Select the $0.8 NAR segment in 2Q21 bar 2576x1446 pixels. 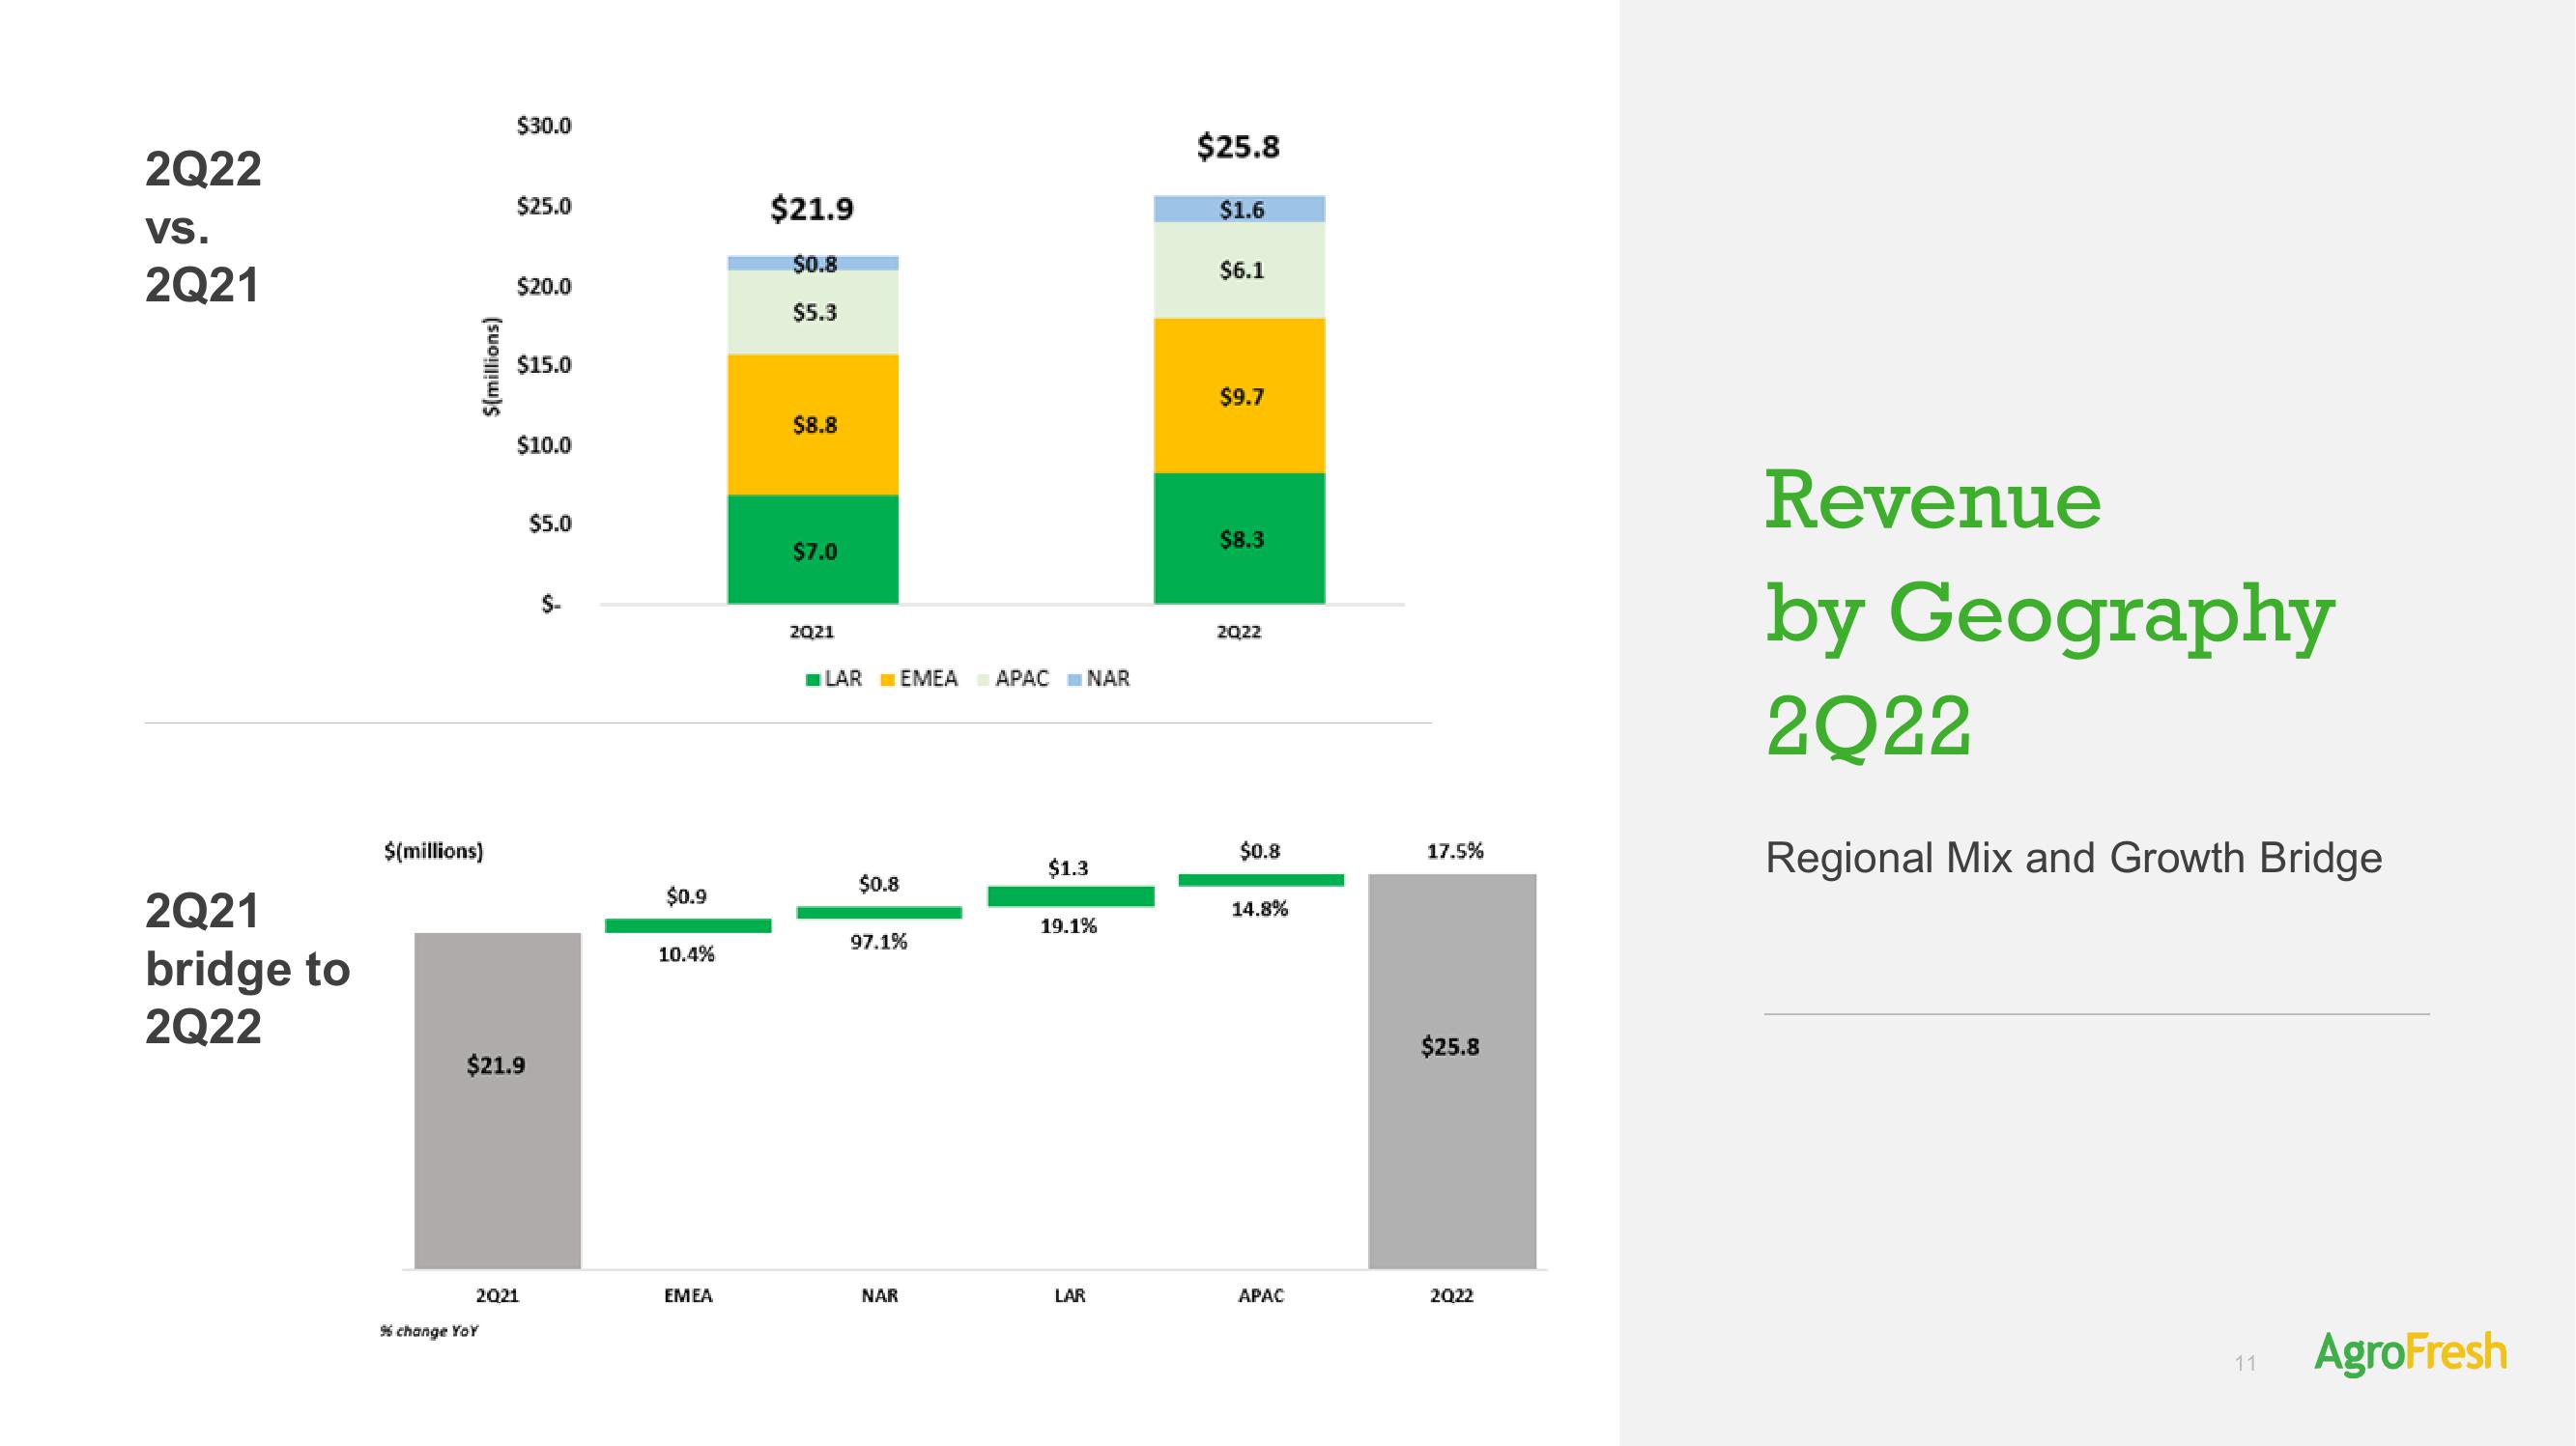pos(813,263)
